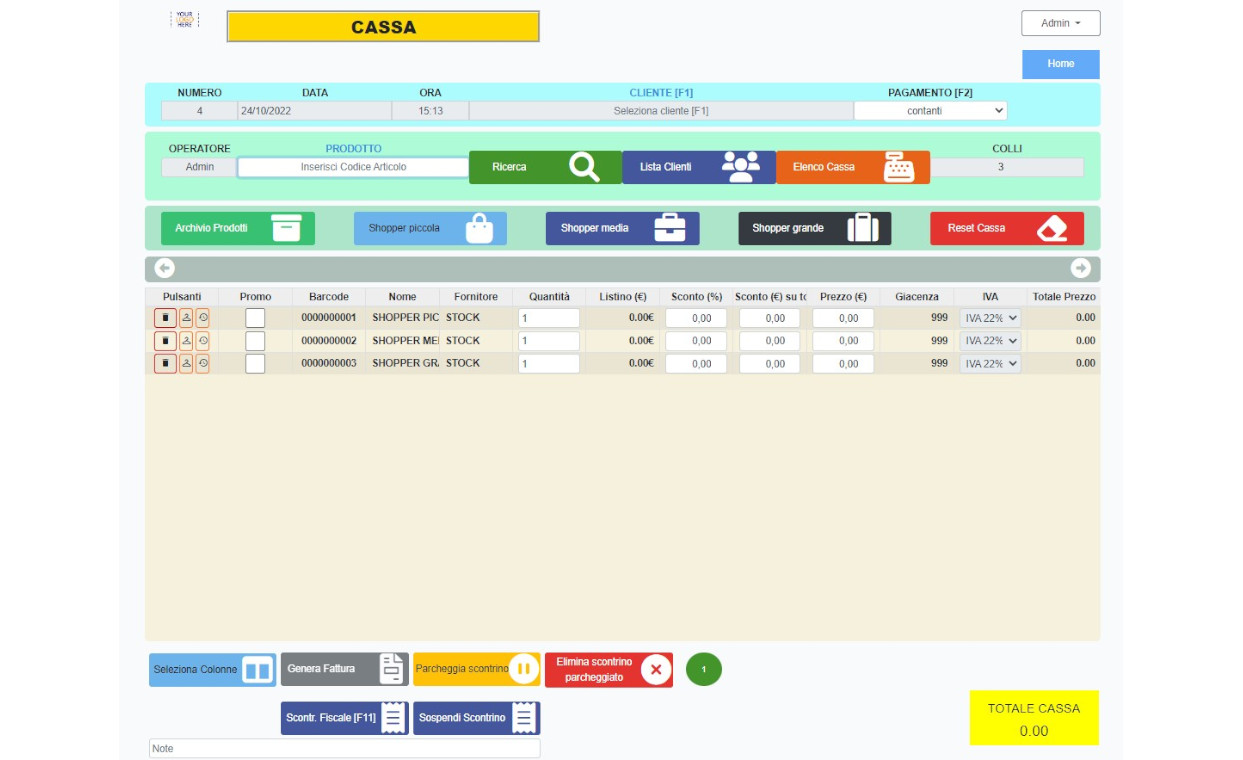The height and width of the screenshot is (760, 1243).
Task: Tick the Promo checkbox for SHOPPER PIC row
Action: pyautogui.click(x=255, y=318)
